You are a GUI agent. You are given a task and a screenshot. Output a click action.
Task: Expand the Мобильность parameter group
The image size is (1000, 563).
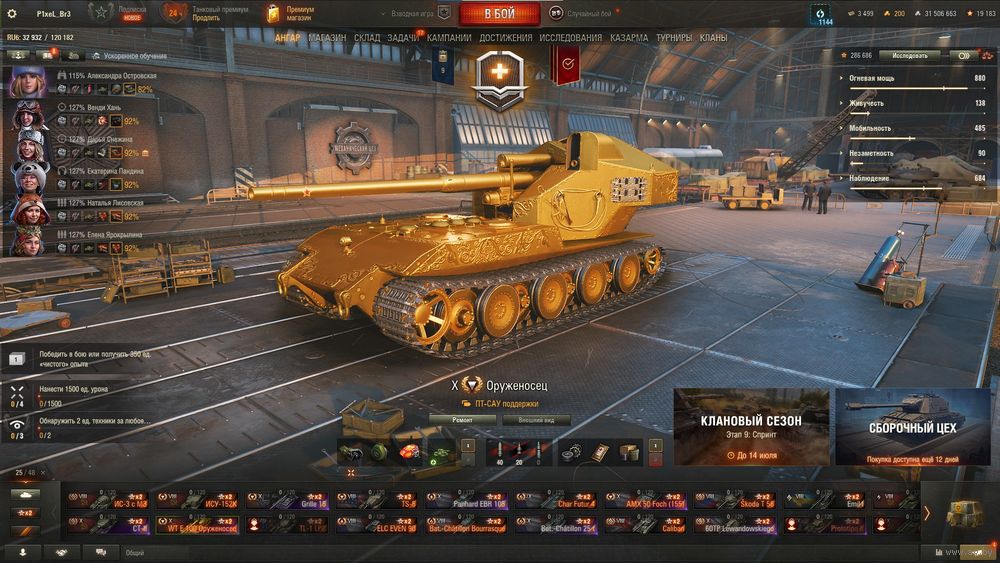869,128
